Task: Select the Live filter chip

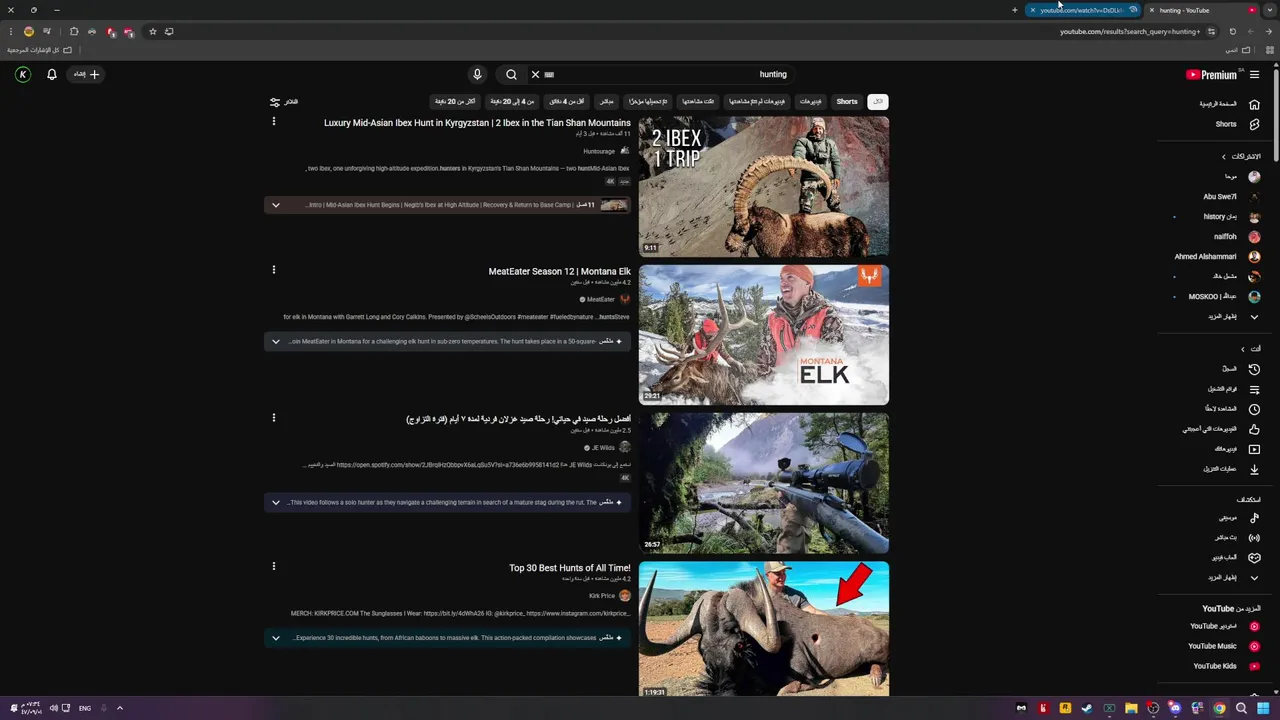Action: [x=606, y=102]
